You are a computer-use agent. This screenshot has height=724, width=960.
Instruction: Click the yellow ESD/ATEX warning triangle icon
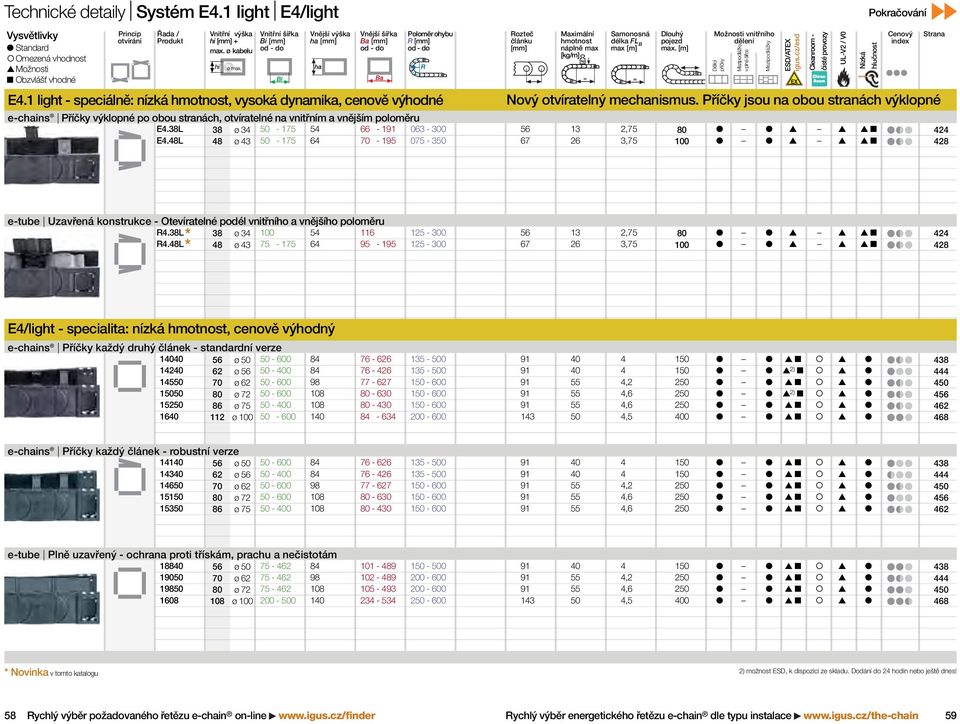(x=793, y=78)
